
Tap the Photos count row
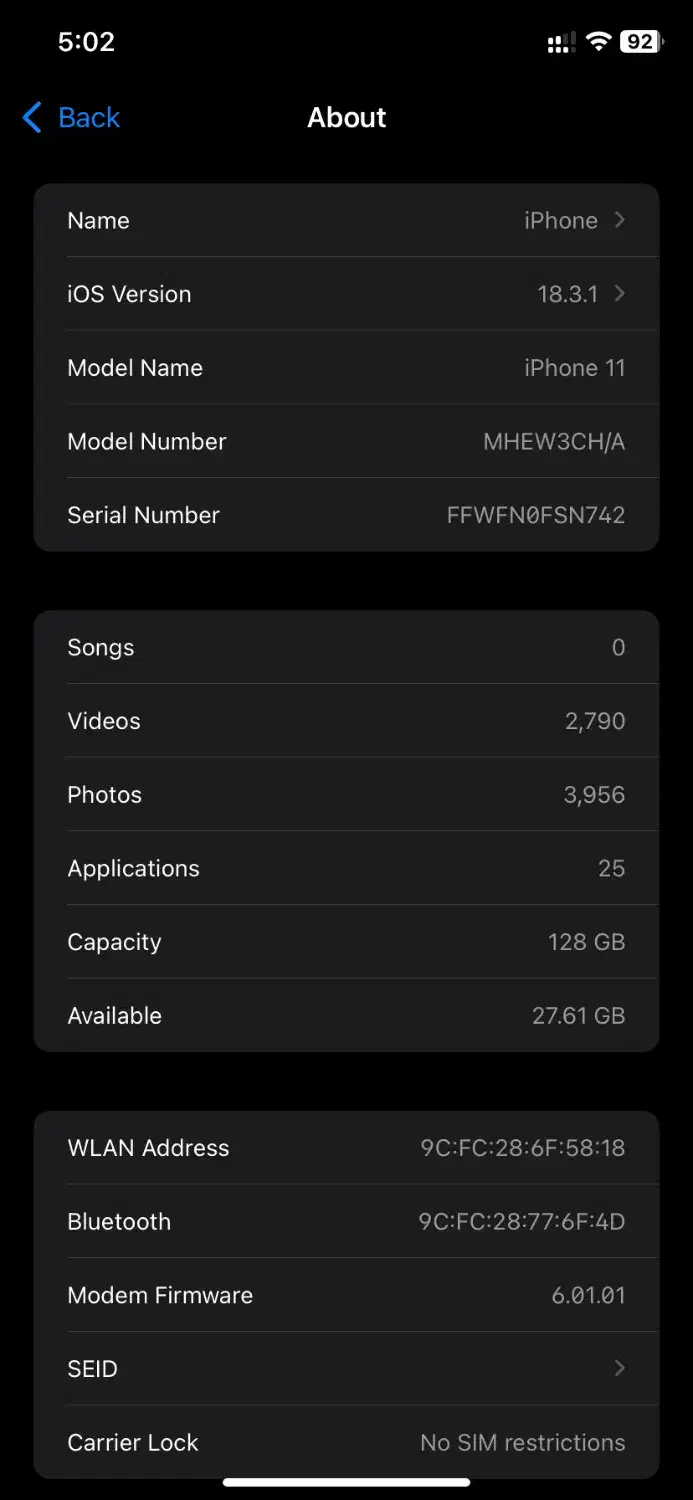click(346, 795)
